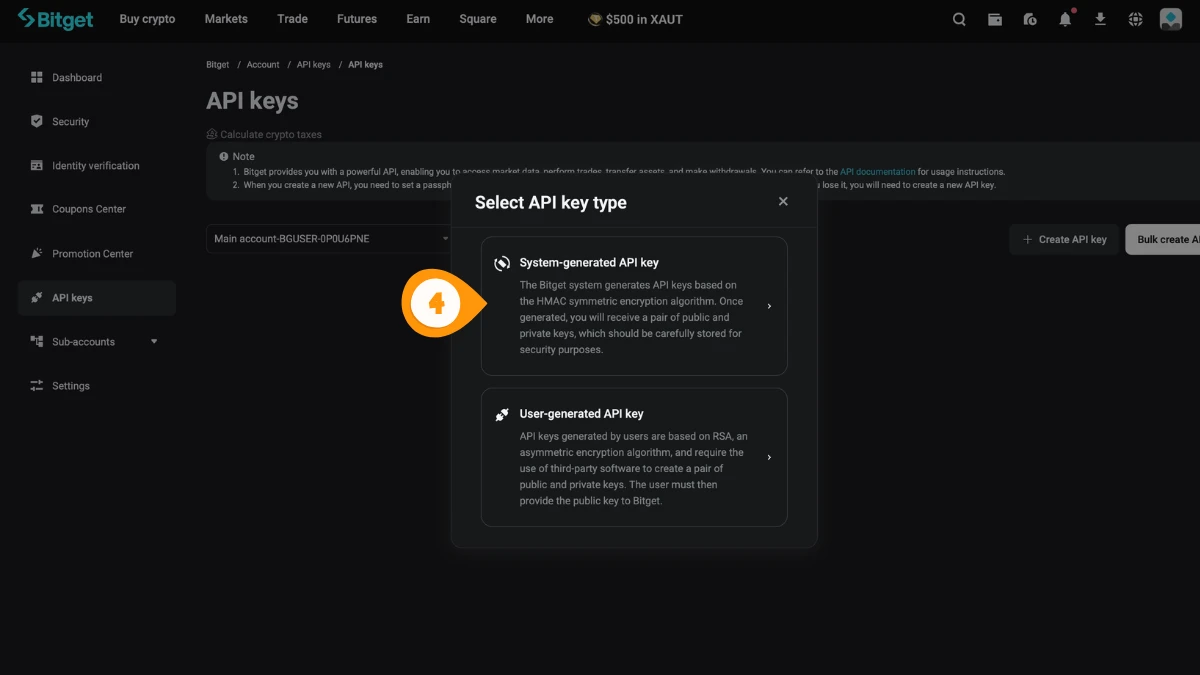Click the search magnifier icon
This screenshot has width=1200, height=675.
tap(959, 19)
